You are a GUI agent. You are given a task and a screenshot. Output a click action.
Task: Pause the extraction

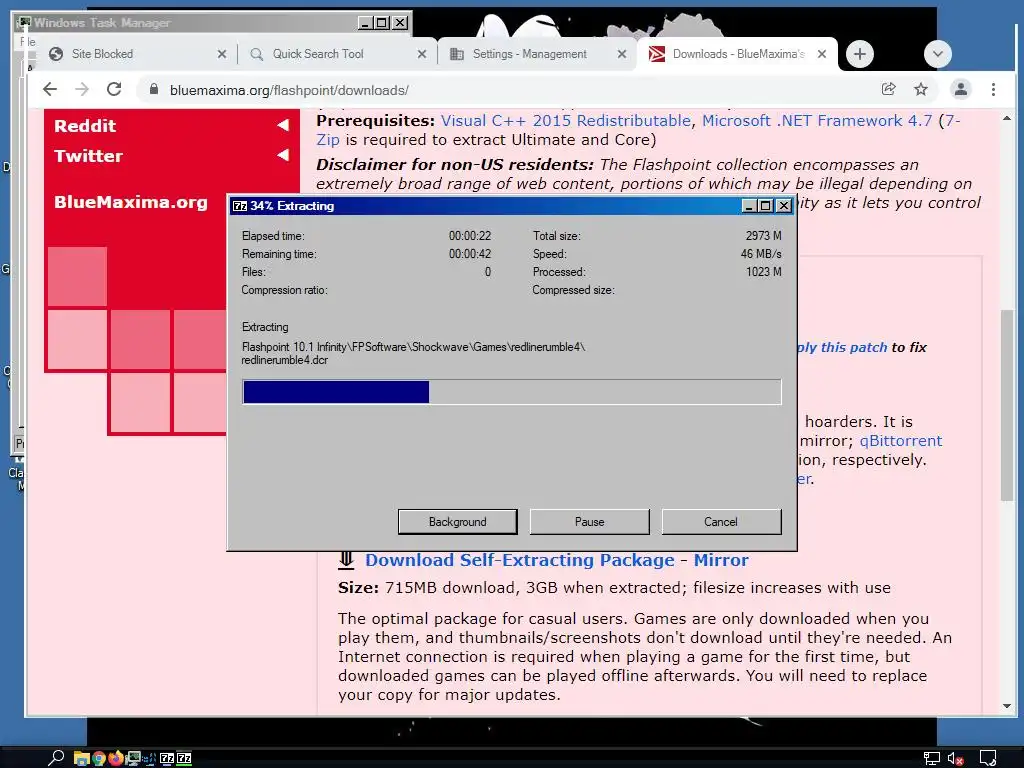[589, 522]
